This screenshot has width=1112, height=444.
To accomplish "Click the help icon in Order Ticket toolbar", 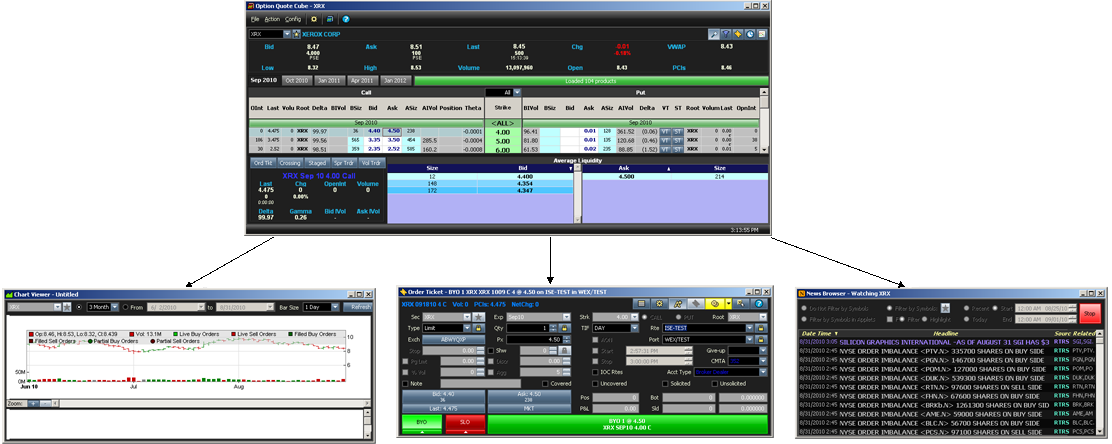I will coord(759,304).
